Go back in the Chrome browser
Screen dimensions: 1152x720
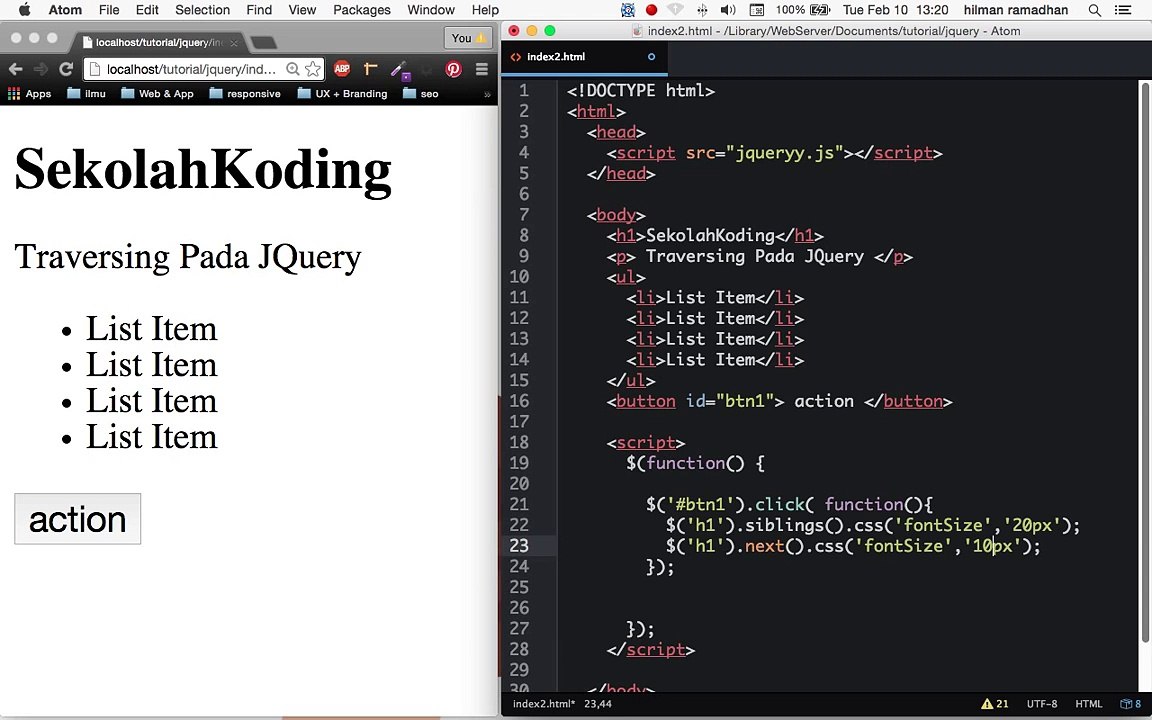(x=15, y=69)
